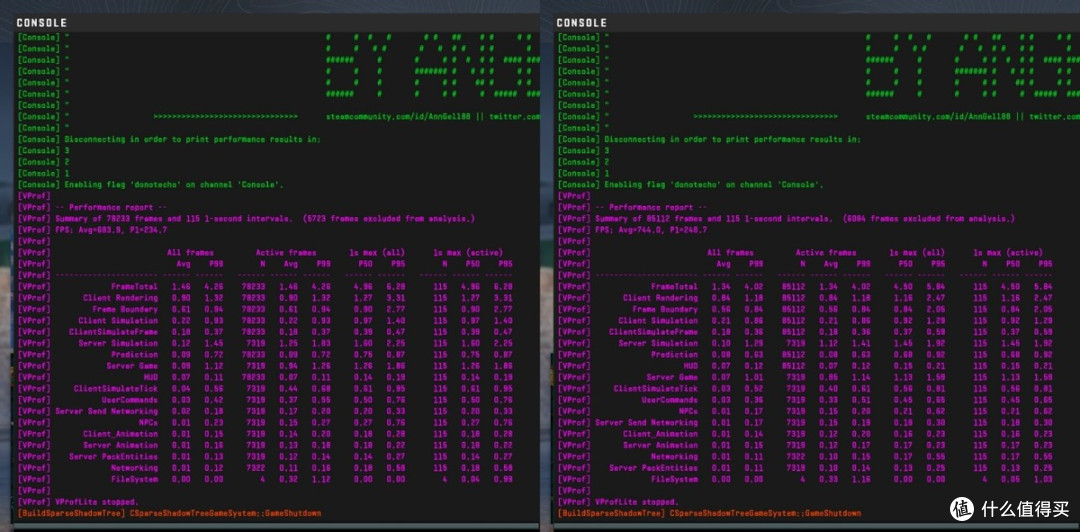Viewport: 1080px width, 532px height.
Task: Click the 'HUD' row label in left console
Action: coord(150,377)
